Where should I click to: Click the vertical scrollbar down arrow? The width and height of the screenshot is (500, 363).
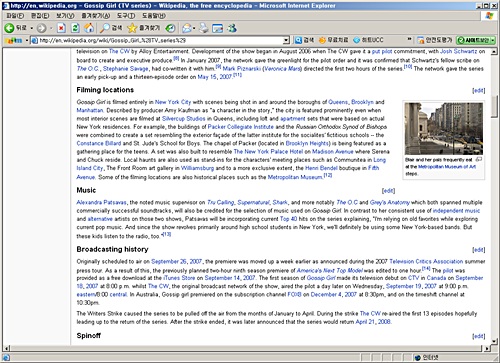coord(494,341)
